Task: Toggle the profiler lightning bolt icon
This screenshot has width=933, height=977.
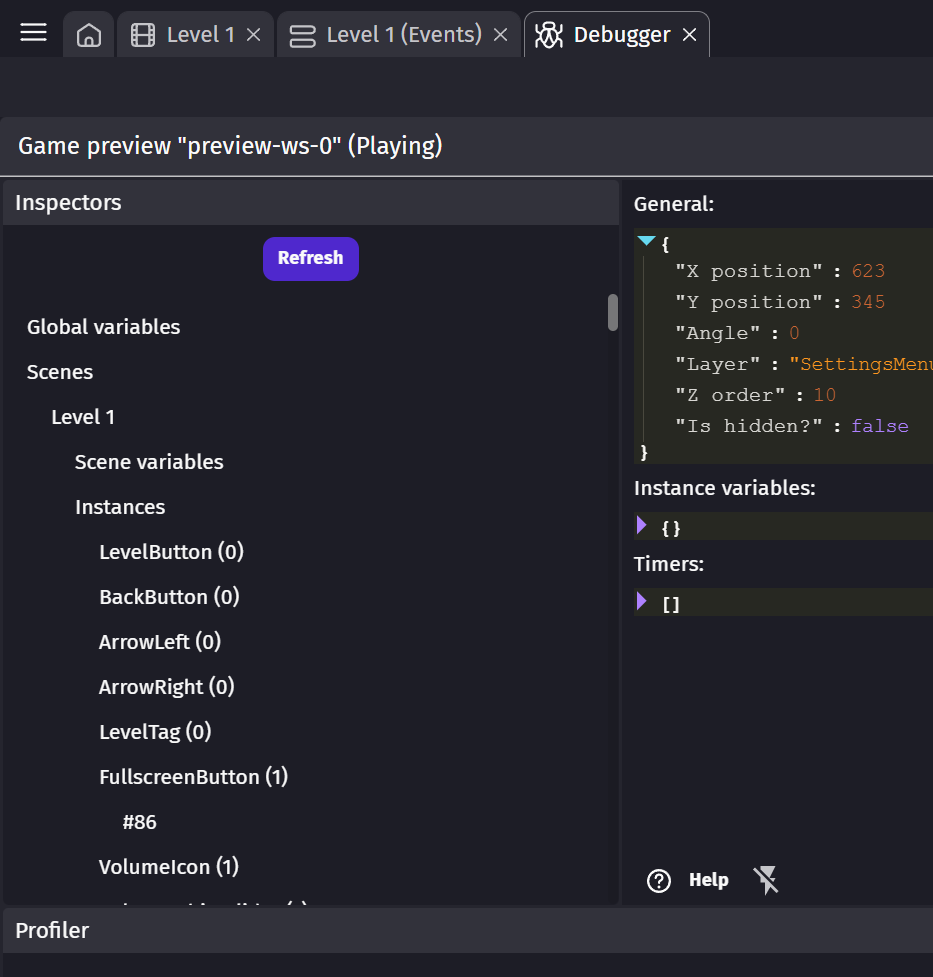Action: [766, 881]
